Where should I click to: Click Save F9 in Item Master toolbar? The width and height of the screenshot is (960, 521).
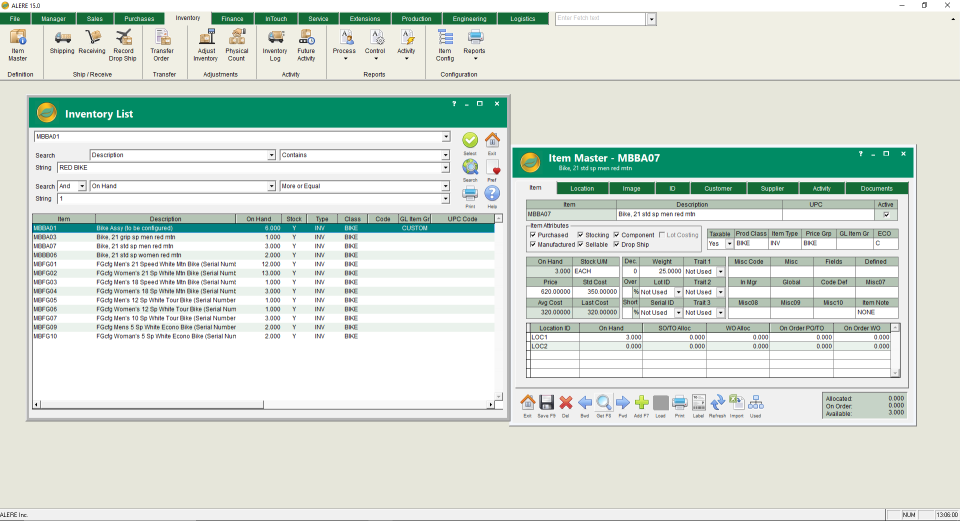[546, 404]
